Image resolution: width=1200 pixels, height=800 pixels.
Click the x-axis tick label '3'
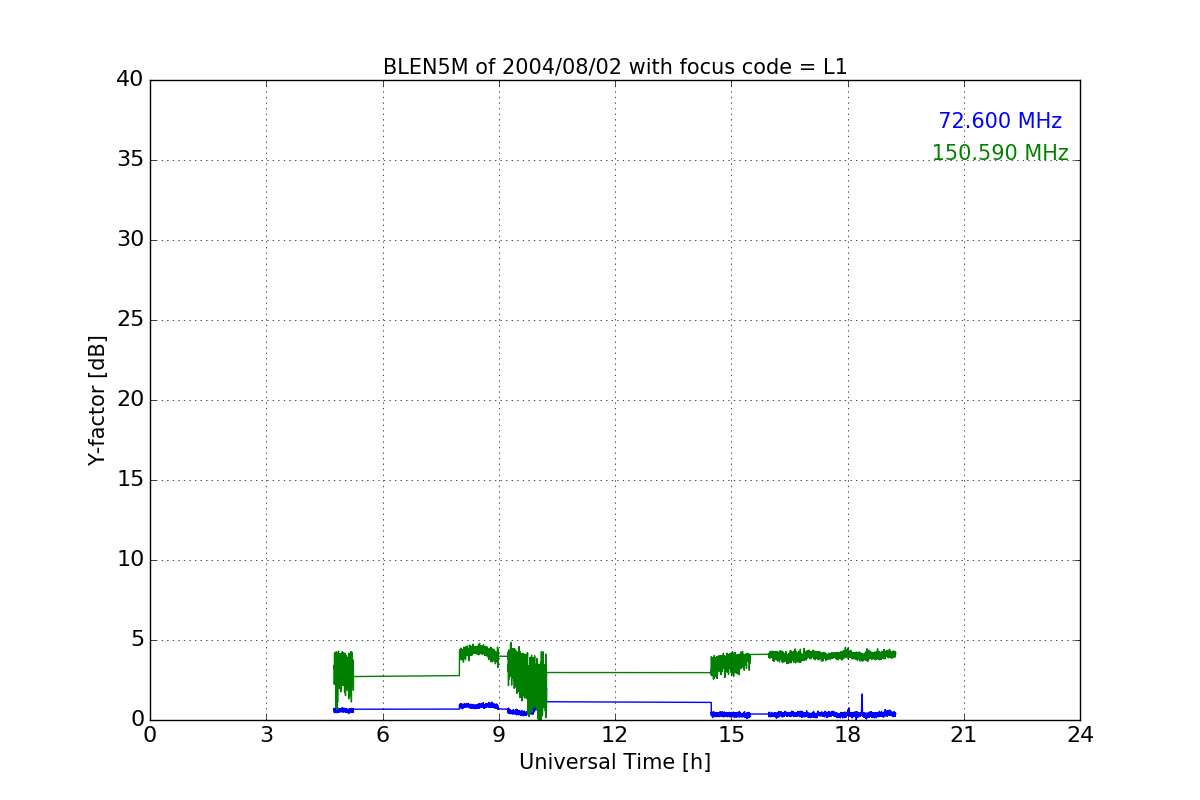[266, 735]
